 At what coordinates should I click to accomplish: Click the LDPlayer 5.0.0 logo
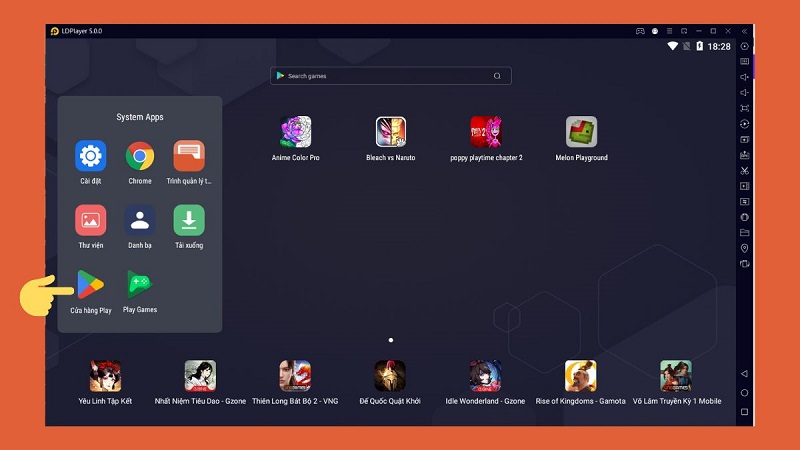click(x=55, y=31)
